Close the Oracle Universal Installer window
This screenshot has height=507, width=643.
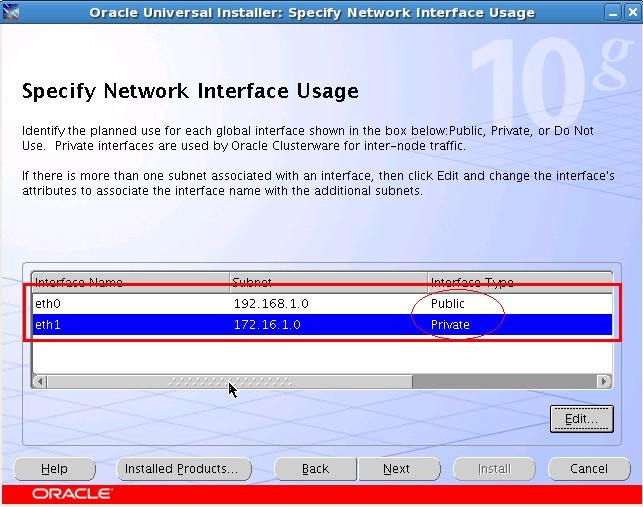tap(632, 13)
